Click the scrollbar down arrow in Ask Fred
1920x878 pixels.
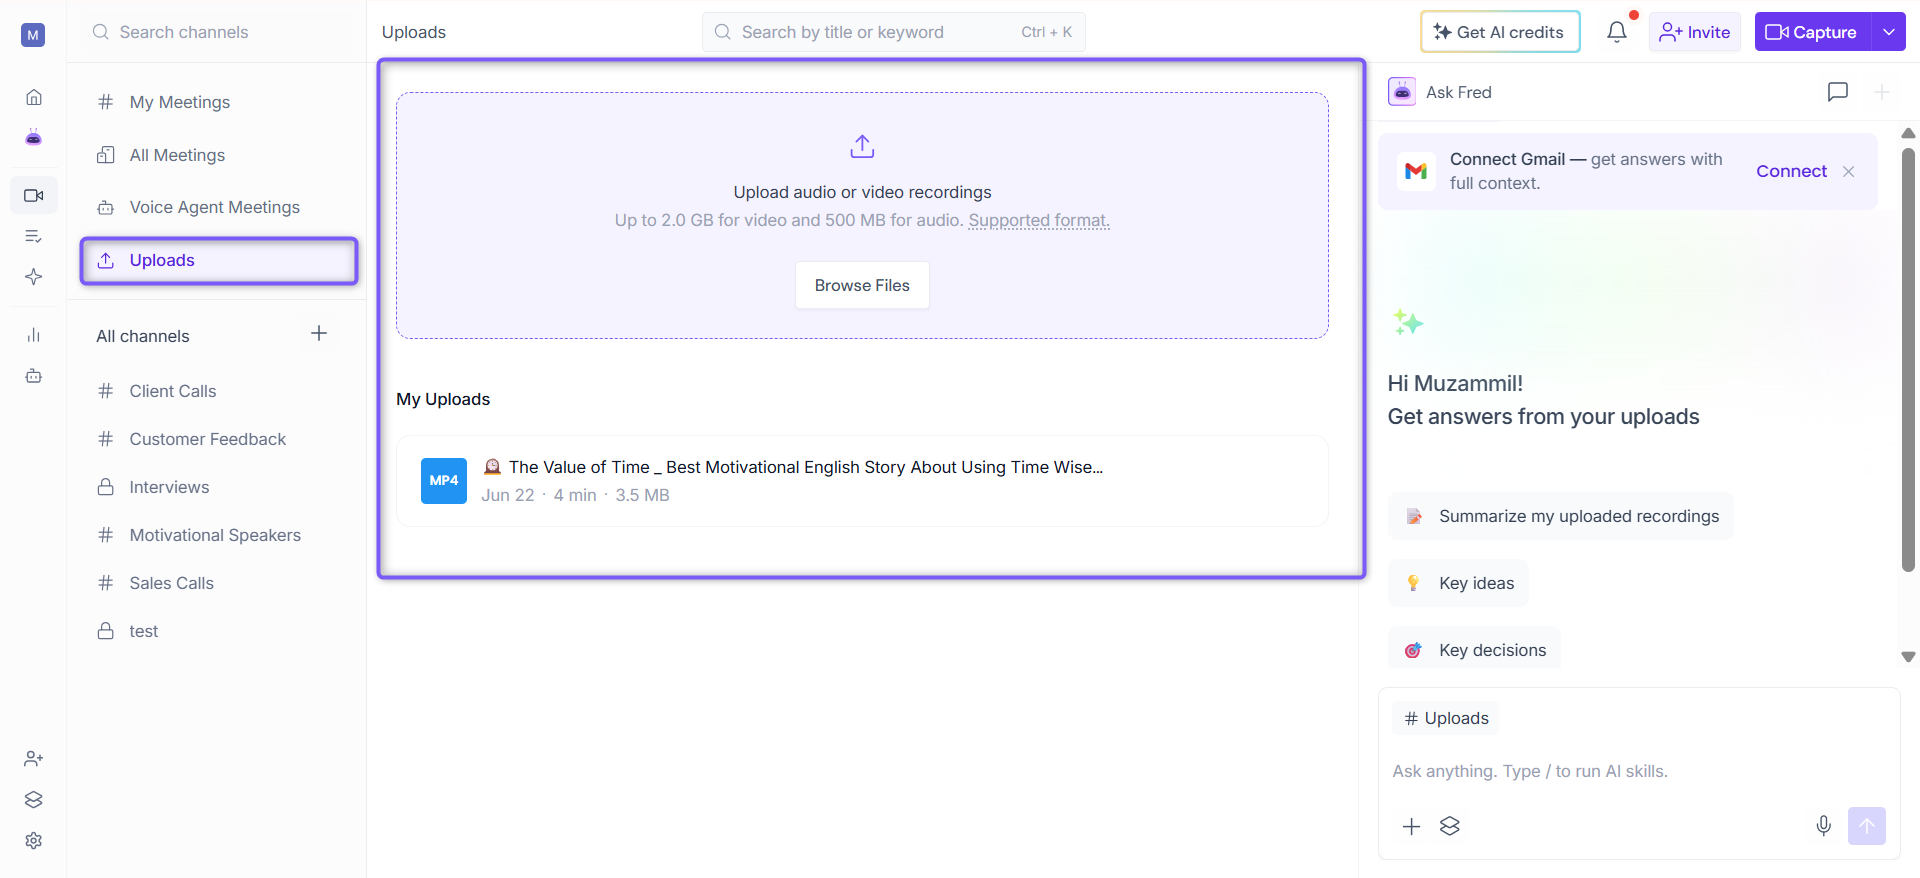[1908, 657]
